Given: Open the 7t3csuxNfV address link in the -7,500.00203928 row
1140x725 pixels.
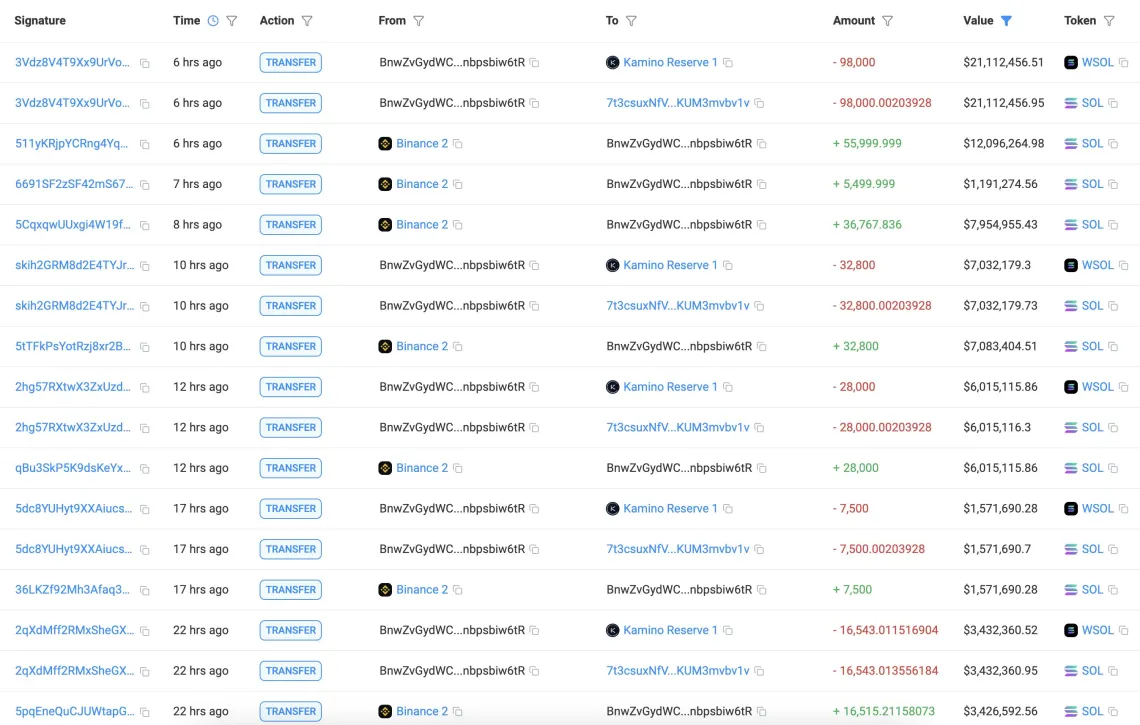Looking at the screenshot, I should coord(677,549).
